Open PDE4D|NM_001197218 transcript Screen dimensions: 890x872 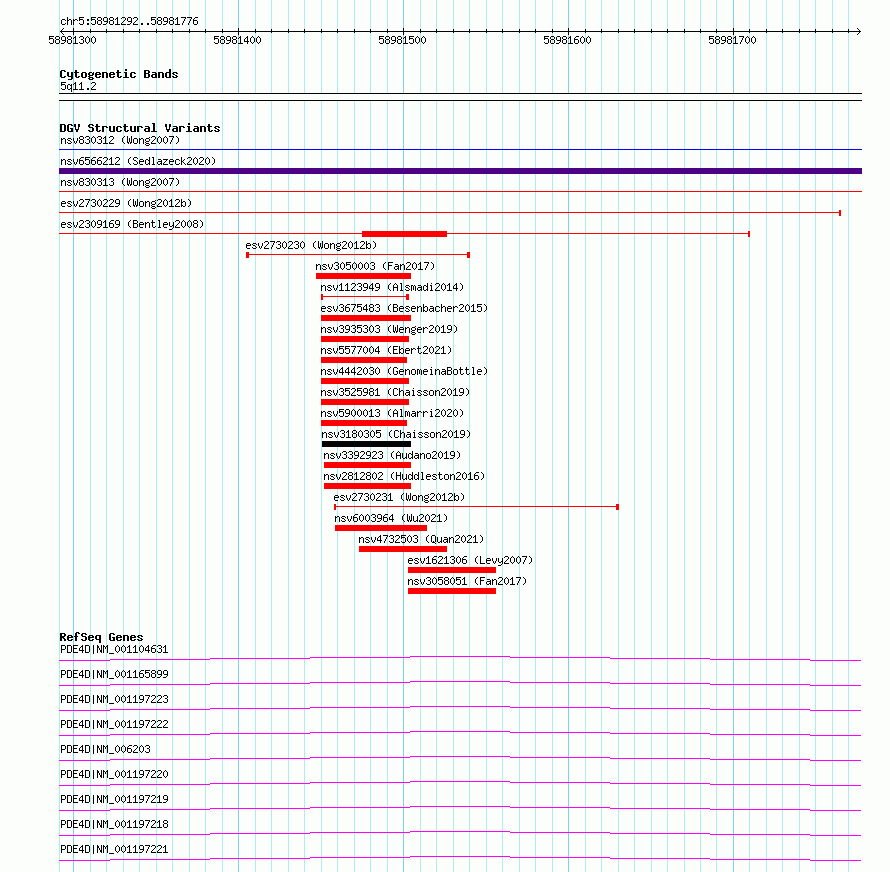(x=114, y=824)
